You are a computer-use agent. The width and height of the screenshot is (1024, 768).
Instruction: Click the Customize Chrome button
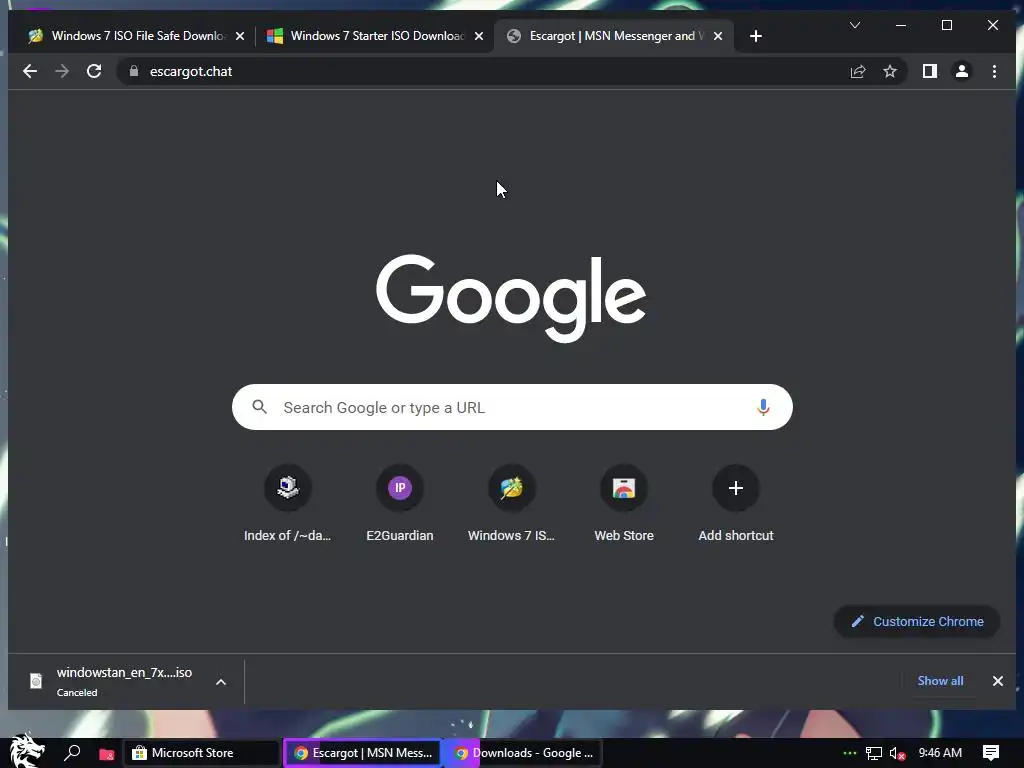click(917, 621)
